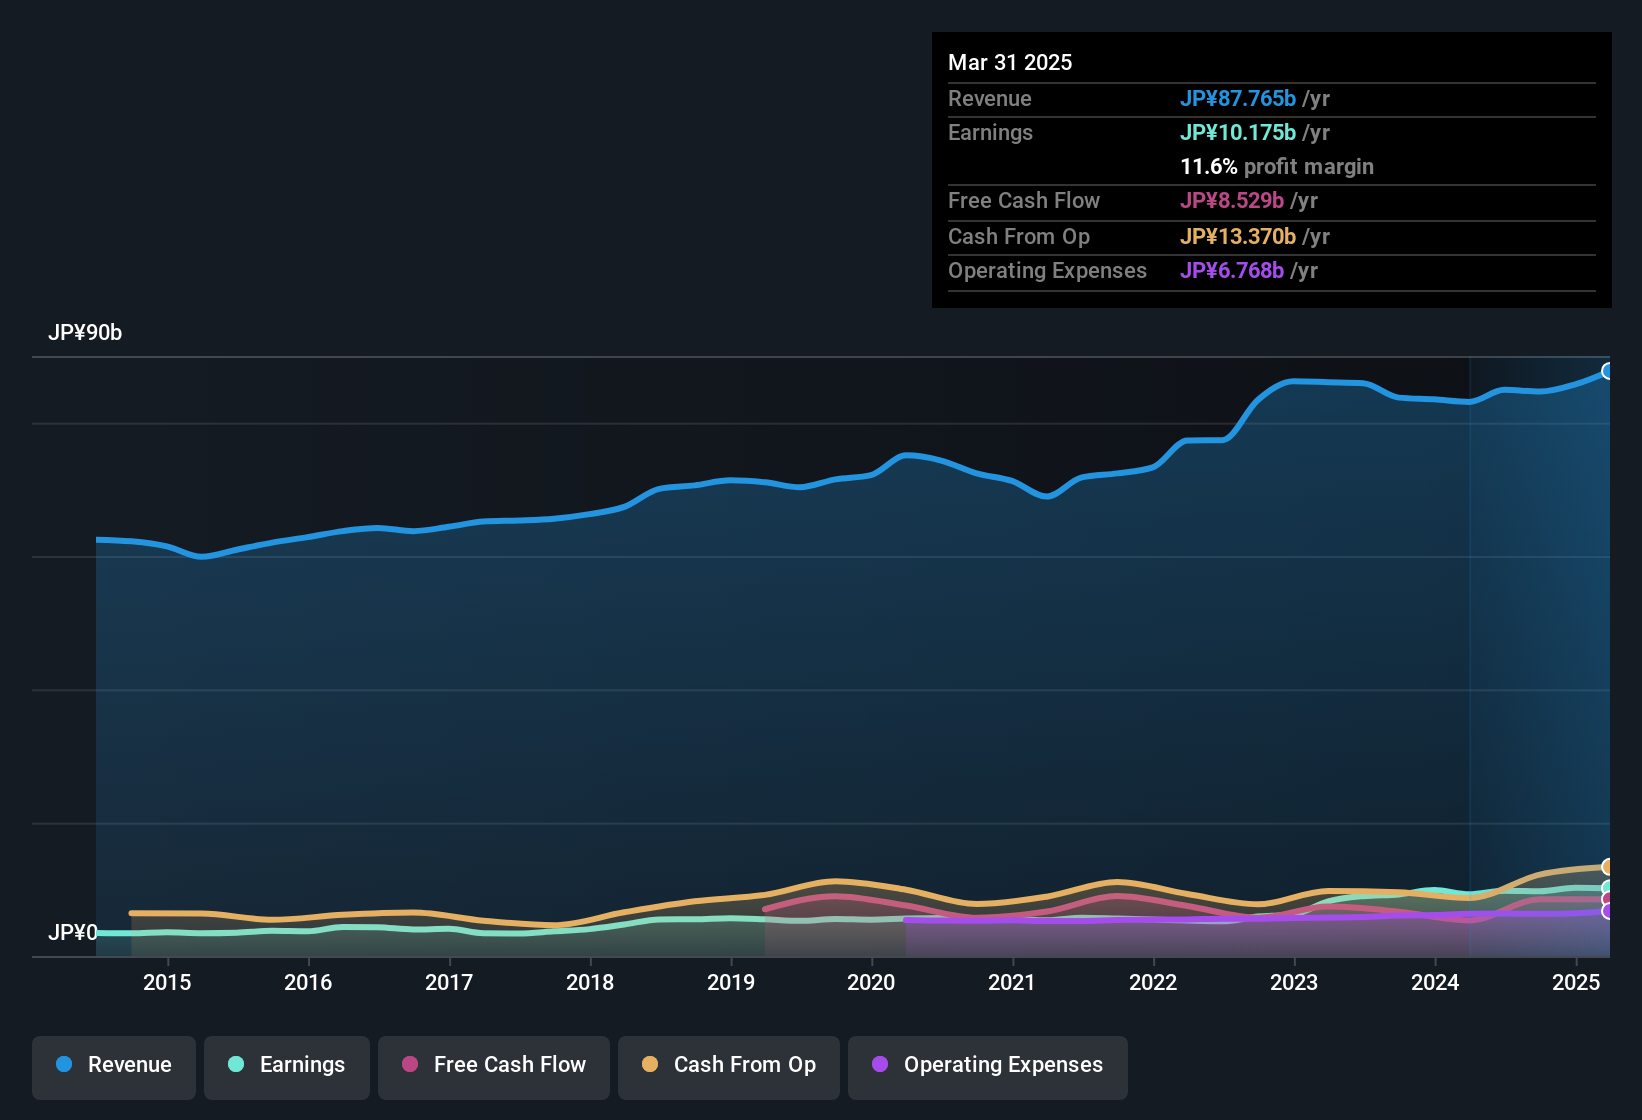The width and height of the screenshot is (1642, 1120).
Task: Click the blue Revenue legend dot icon
Action: pos(63,1065)
